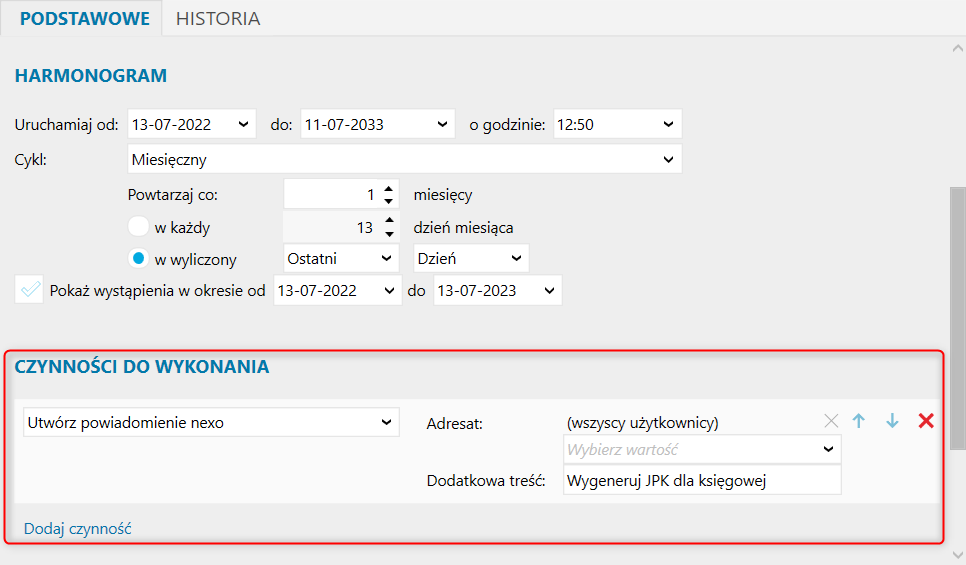Decrease the day of month spinner

pyautogui.click(x=389, y=234)
